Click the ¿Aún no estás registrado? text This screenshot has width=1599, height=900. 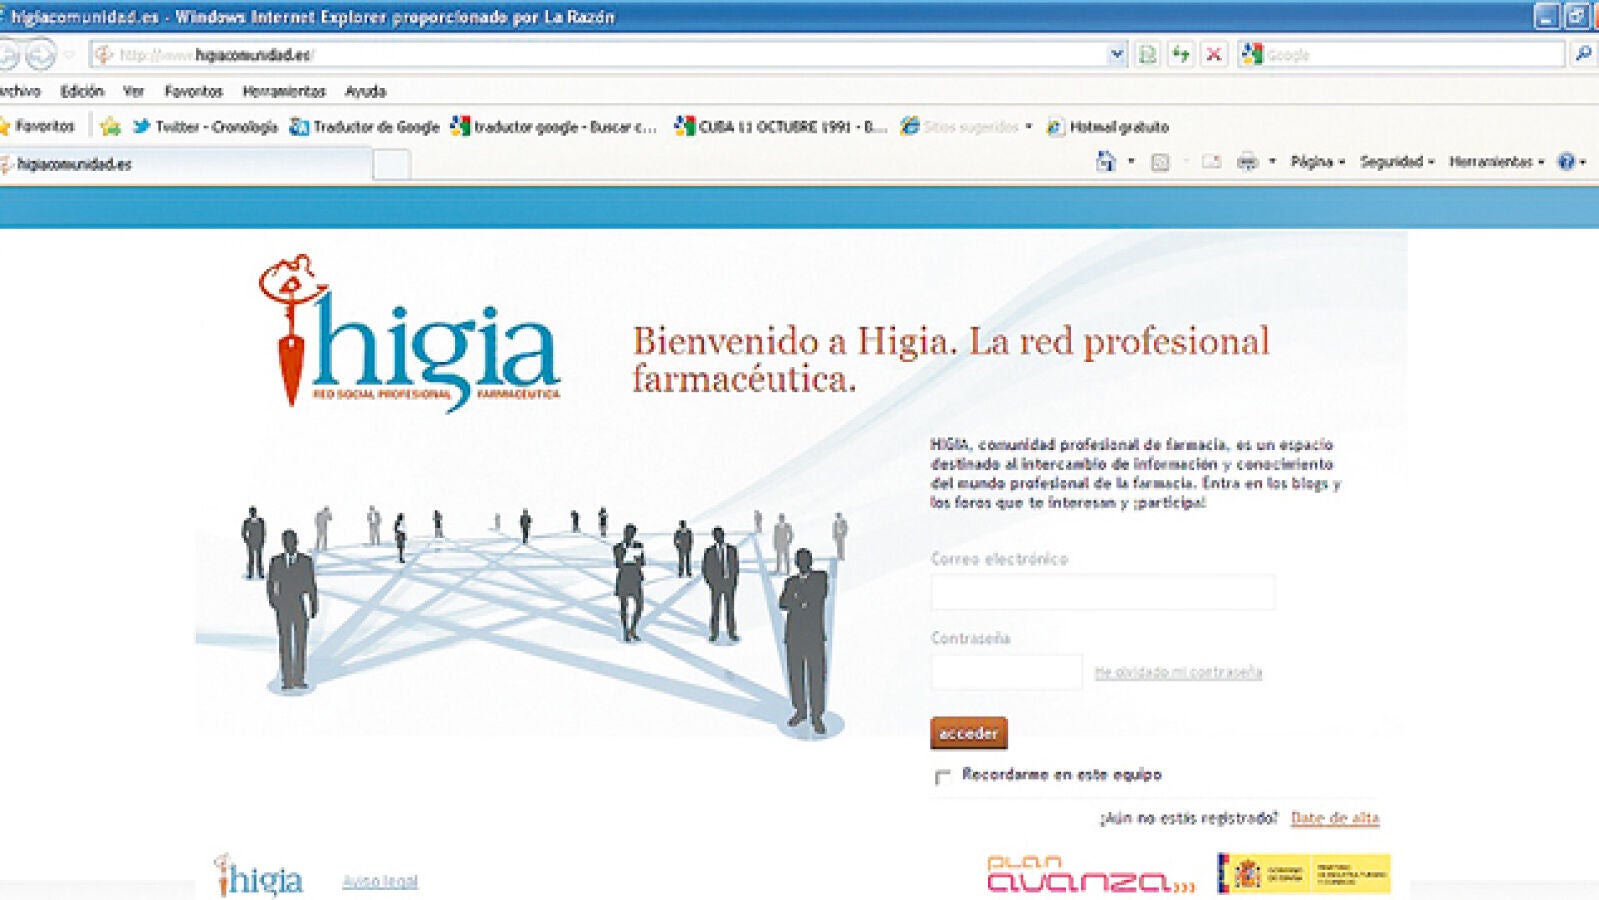(1188, 818)
